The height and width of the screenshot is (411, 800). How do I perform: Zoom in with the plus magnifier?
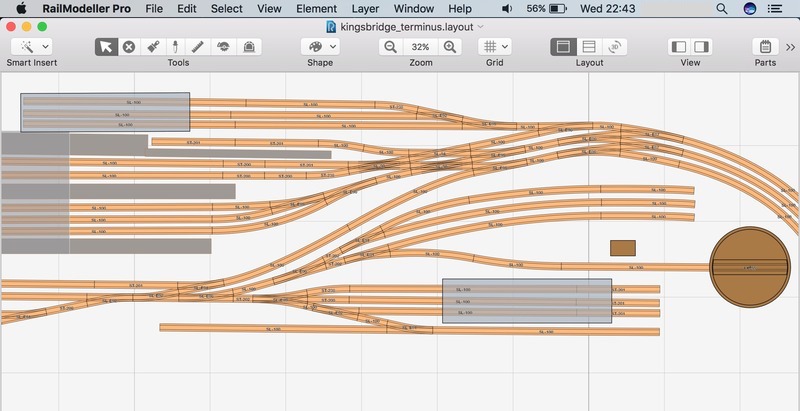[451, 47]
